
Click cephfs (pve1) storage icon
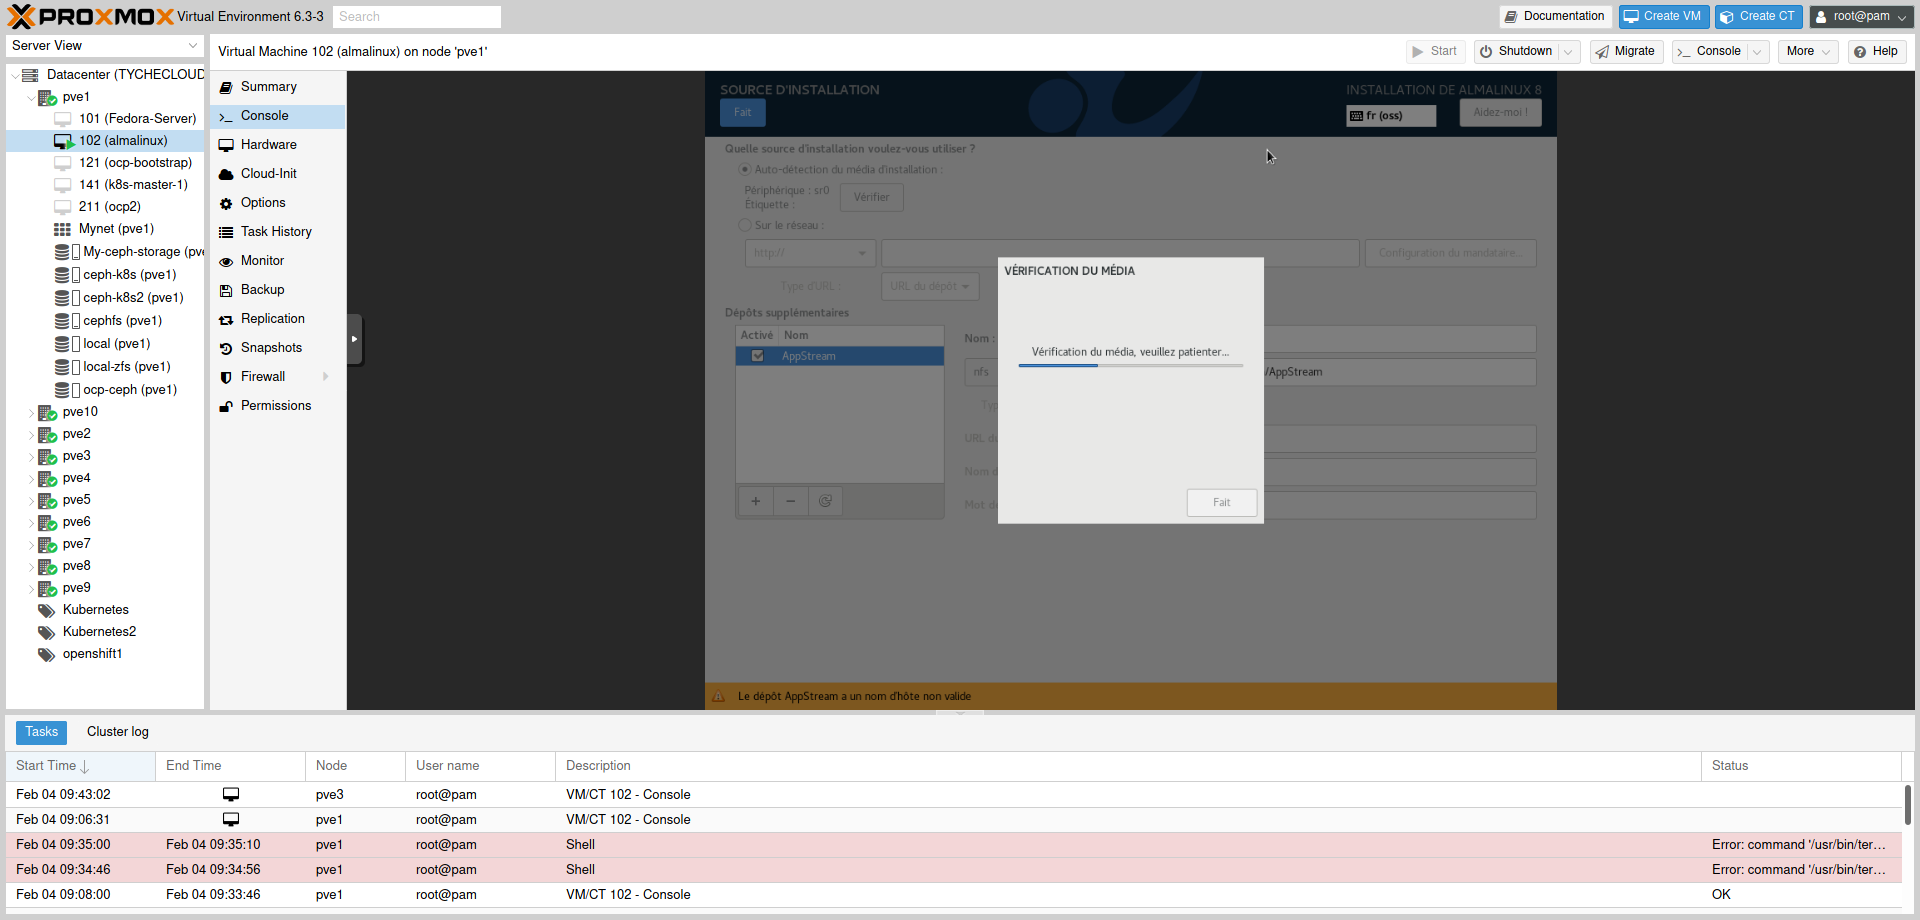pos(67,321)
